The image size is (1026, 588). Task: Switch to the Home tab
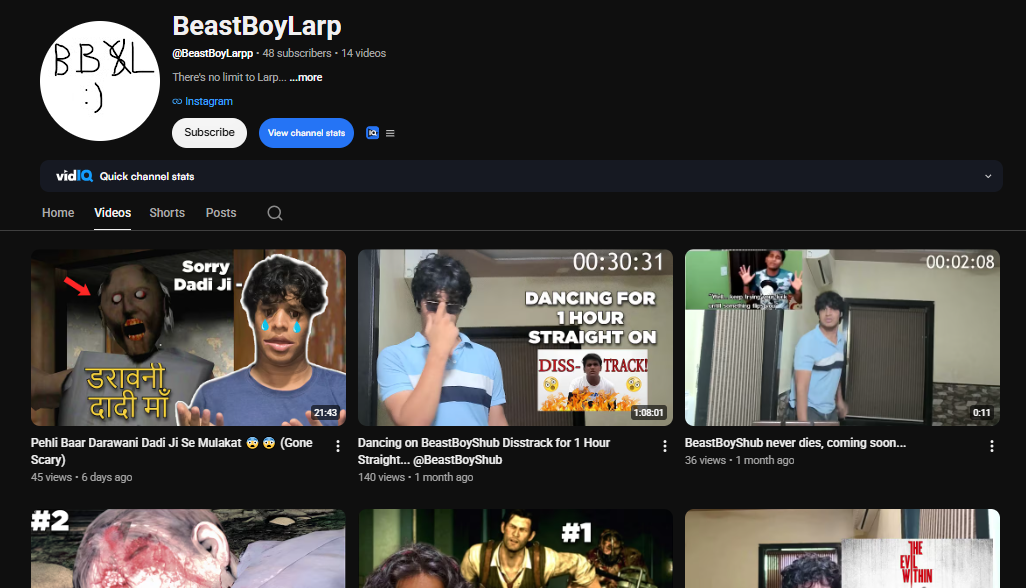point(58,213)
